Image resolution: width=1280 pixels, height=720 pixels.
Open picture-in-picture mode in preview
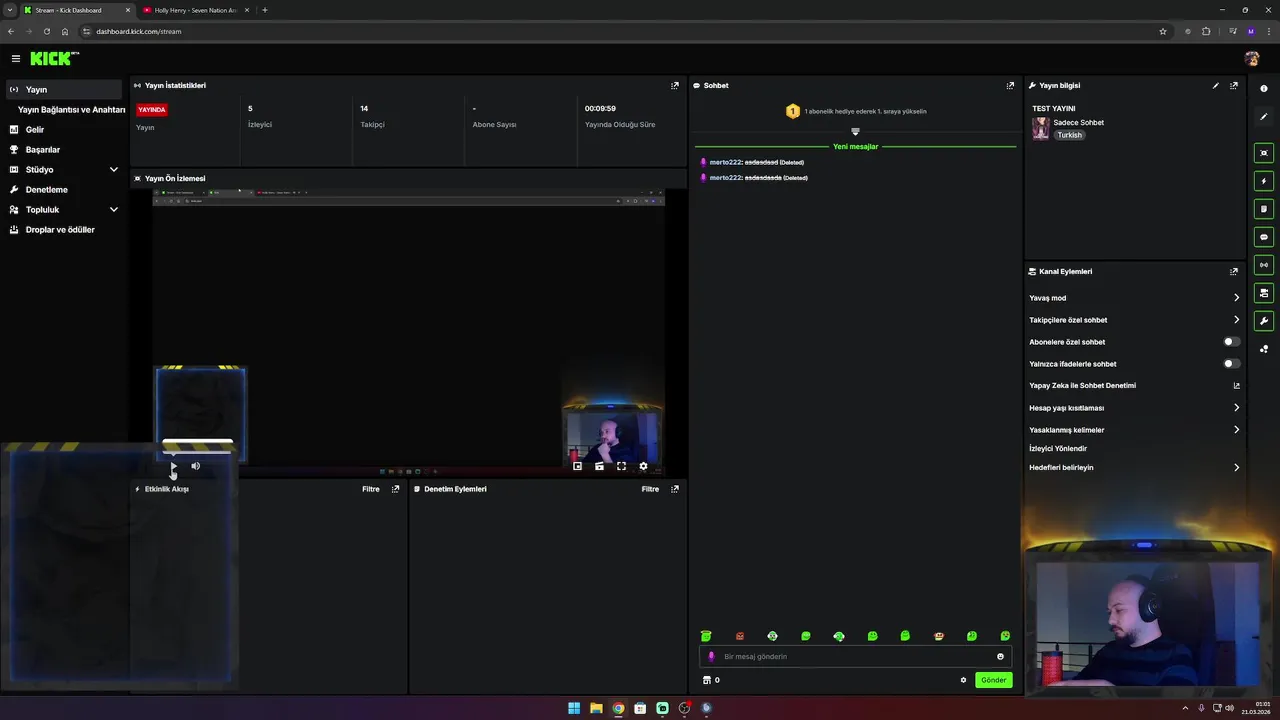pyautogui.click(x=577, y=466)
